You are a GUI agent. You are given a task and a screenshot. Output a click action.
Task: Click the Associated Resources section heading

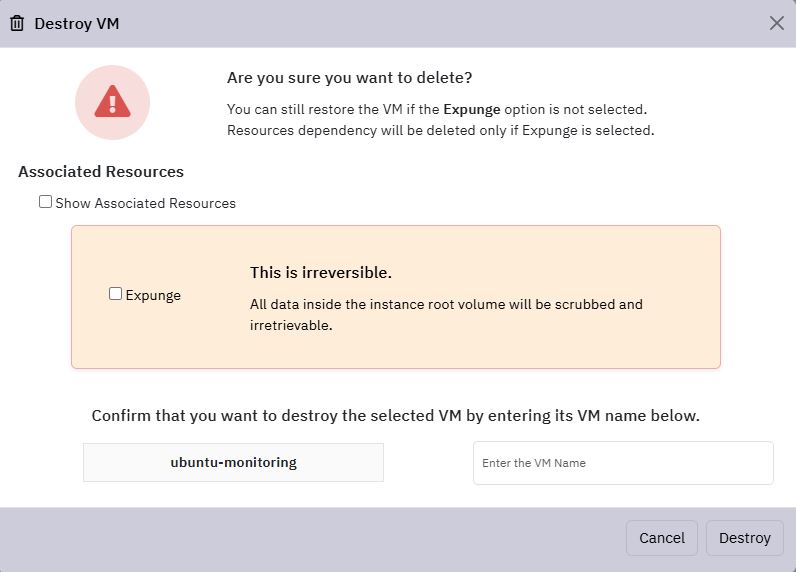tap(101, 172)
